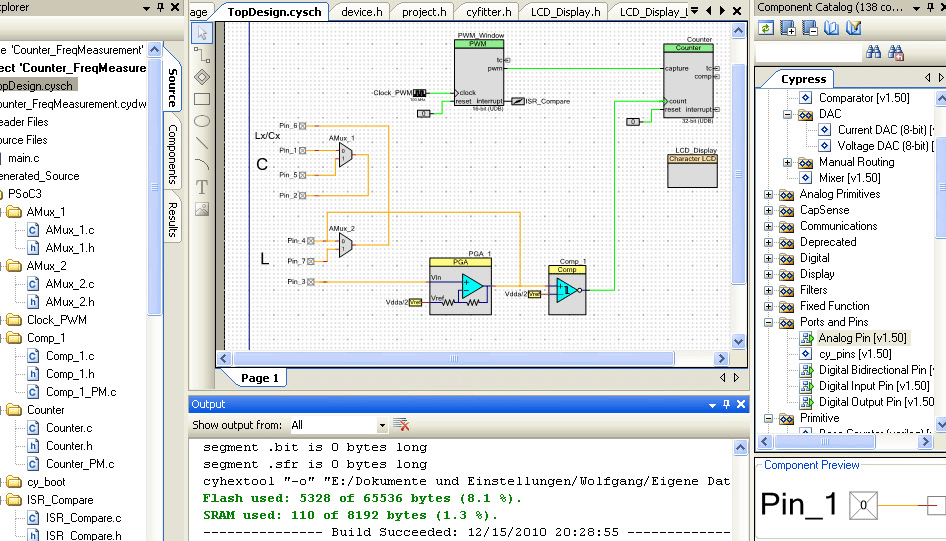Expand the Manual Routing folder
Image resolution: width=946 pixels, height=541 pixels.
(787, 162)
